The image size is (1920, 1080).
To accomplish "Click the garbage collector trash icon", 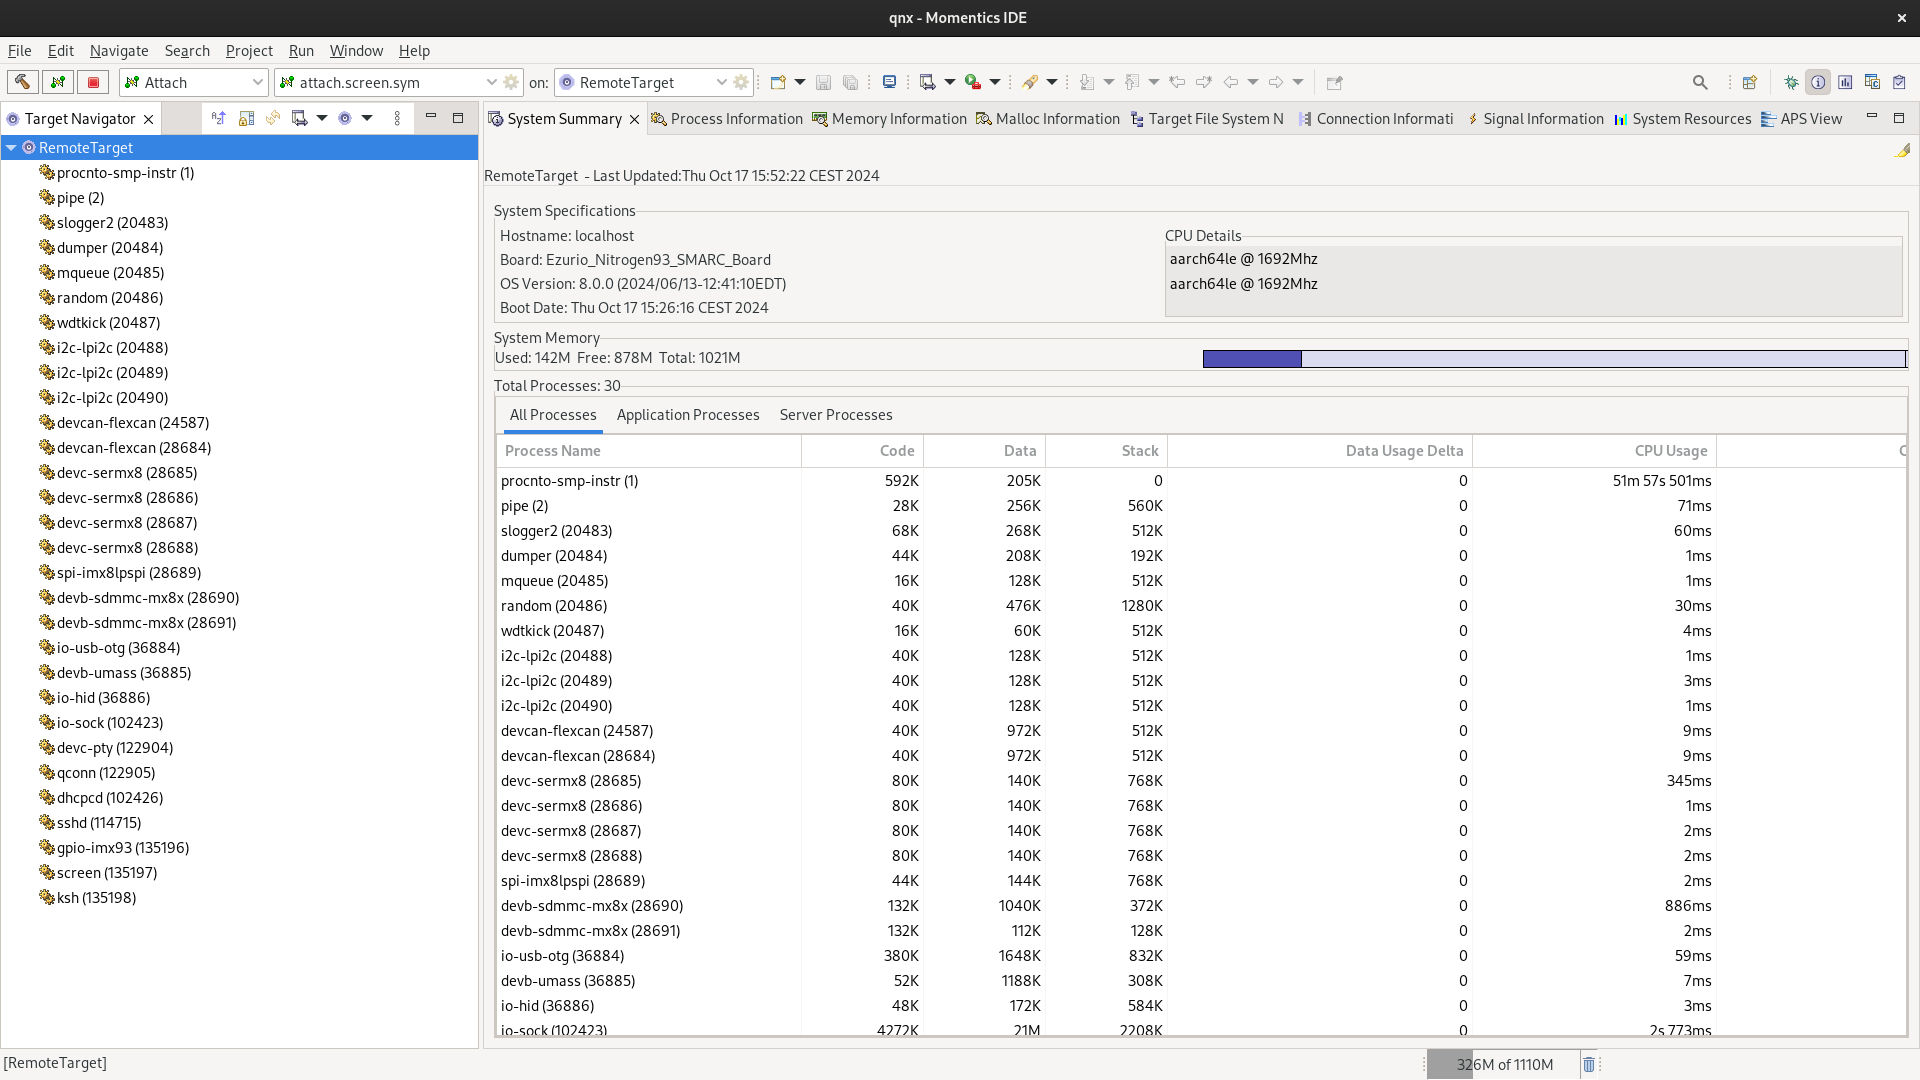I will tap(1588, 1064).
